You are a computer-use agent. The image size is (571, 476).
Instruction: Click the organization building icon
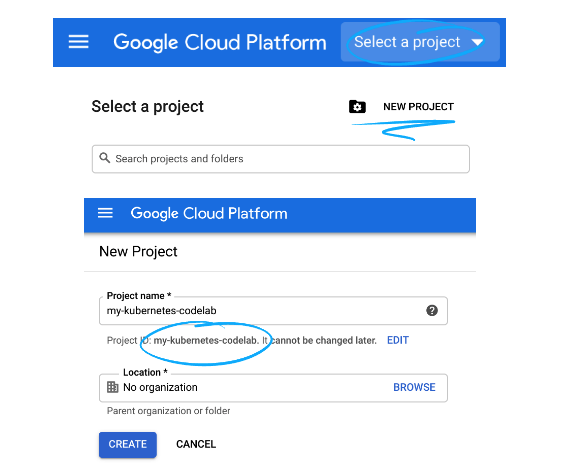113,387
